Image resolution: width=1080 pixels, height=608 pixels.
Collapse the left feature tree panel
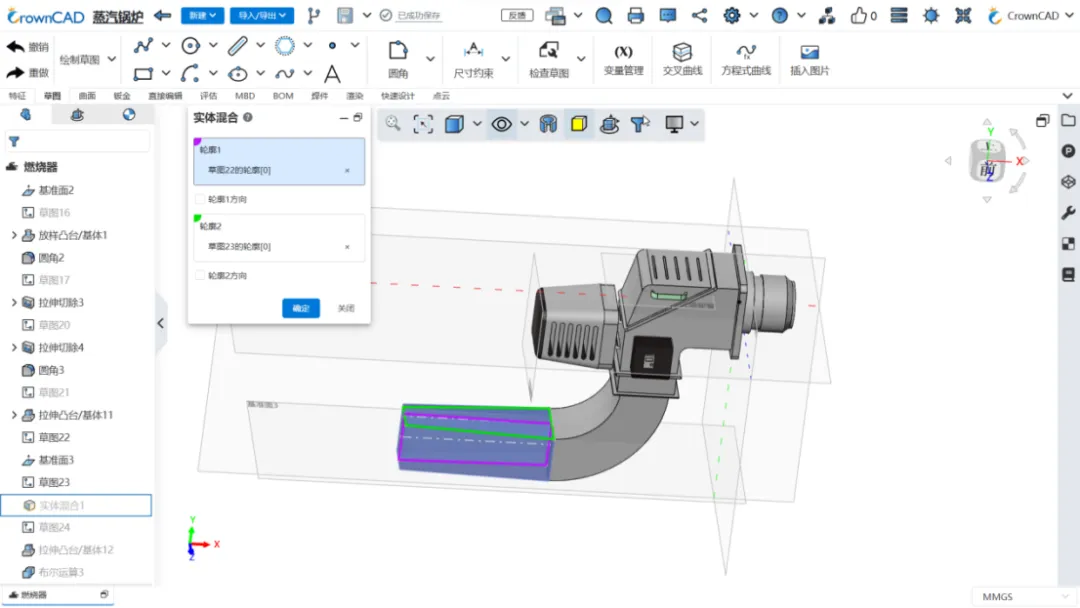pos(160,323)
